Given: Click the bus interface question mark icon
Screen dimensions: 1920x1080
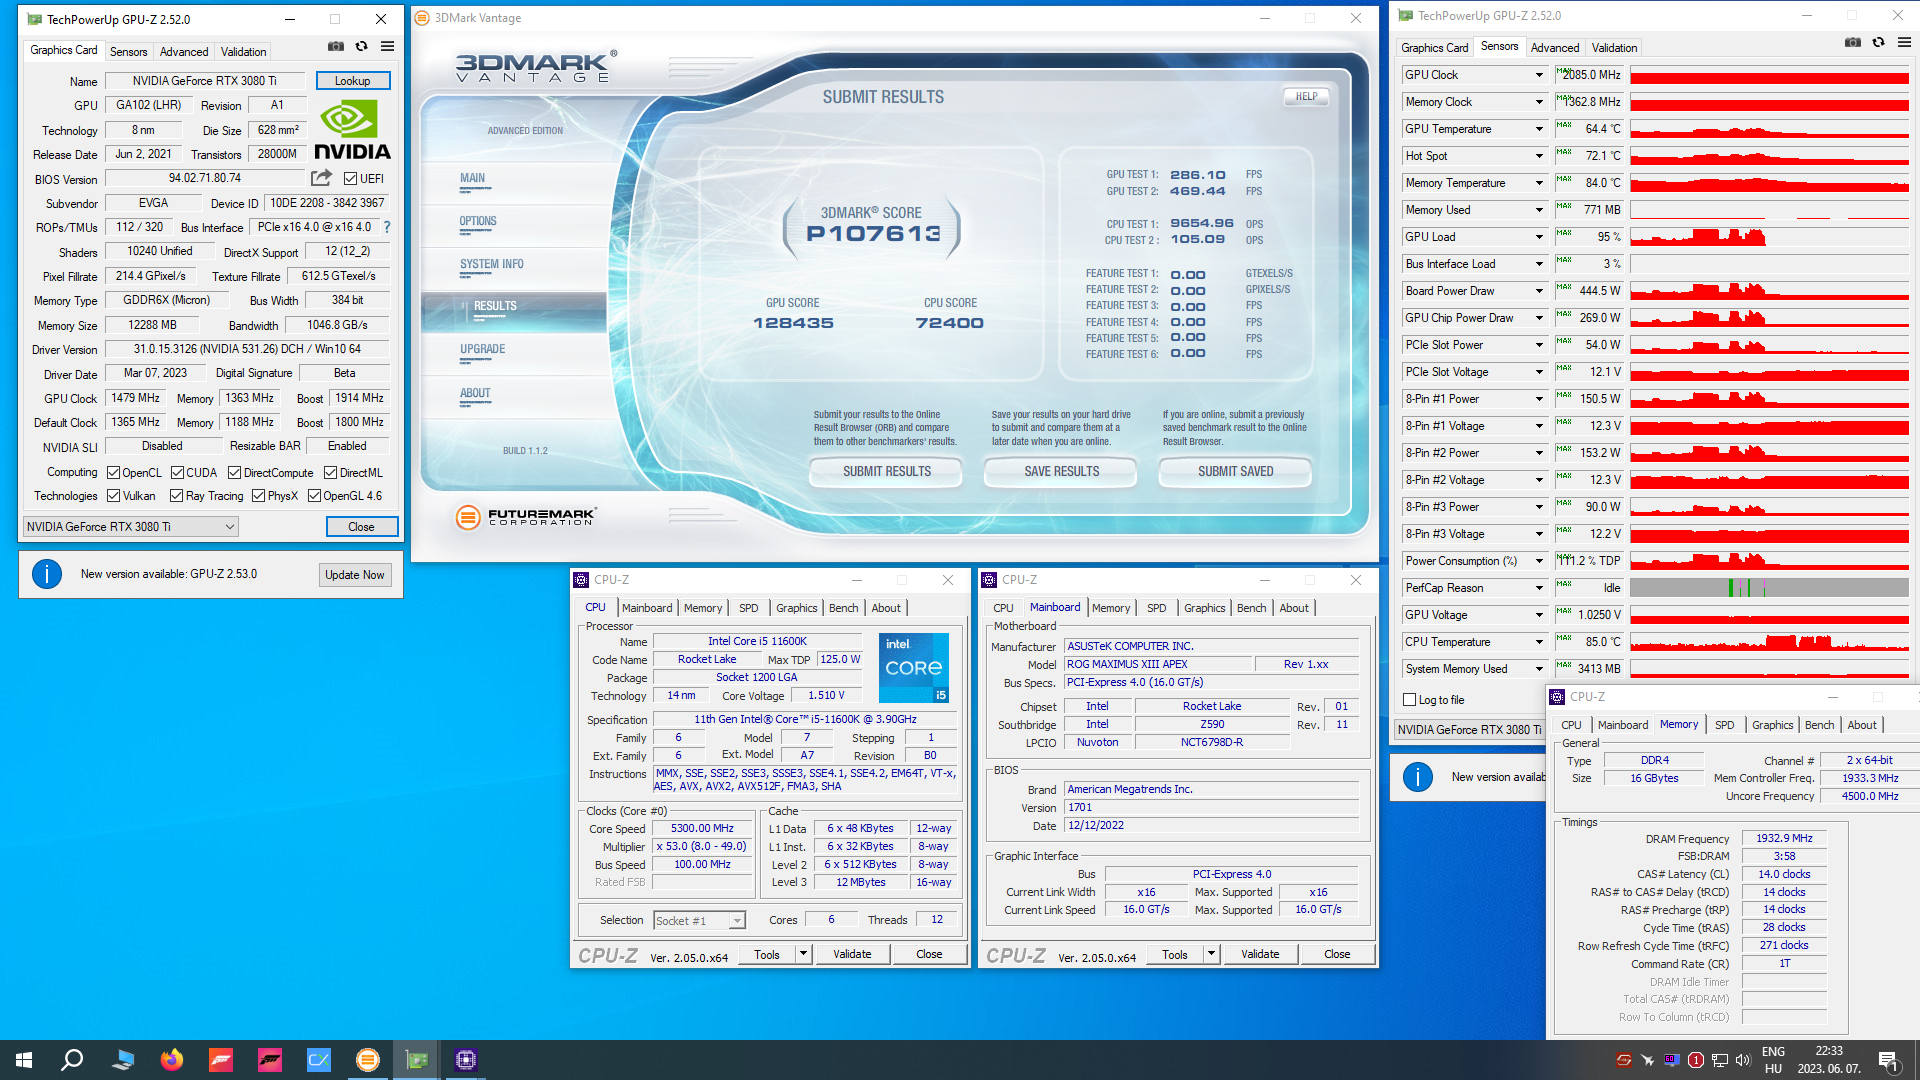Looking at the screenshot, I should click(x=387, y=227).
